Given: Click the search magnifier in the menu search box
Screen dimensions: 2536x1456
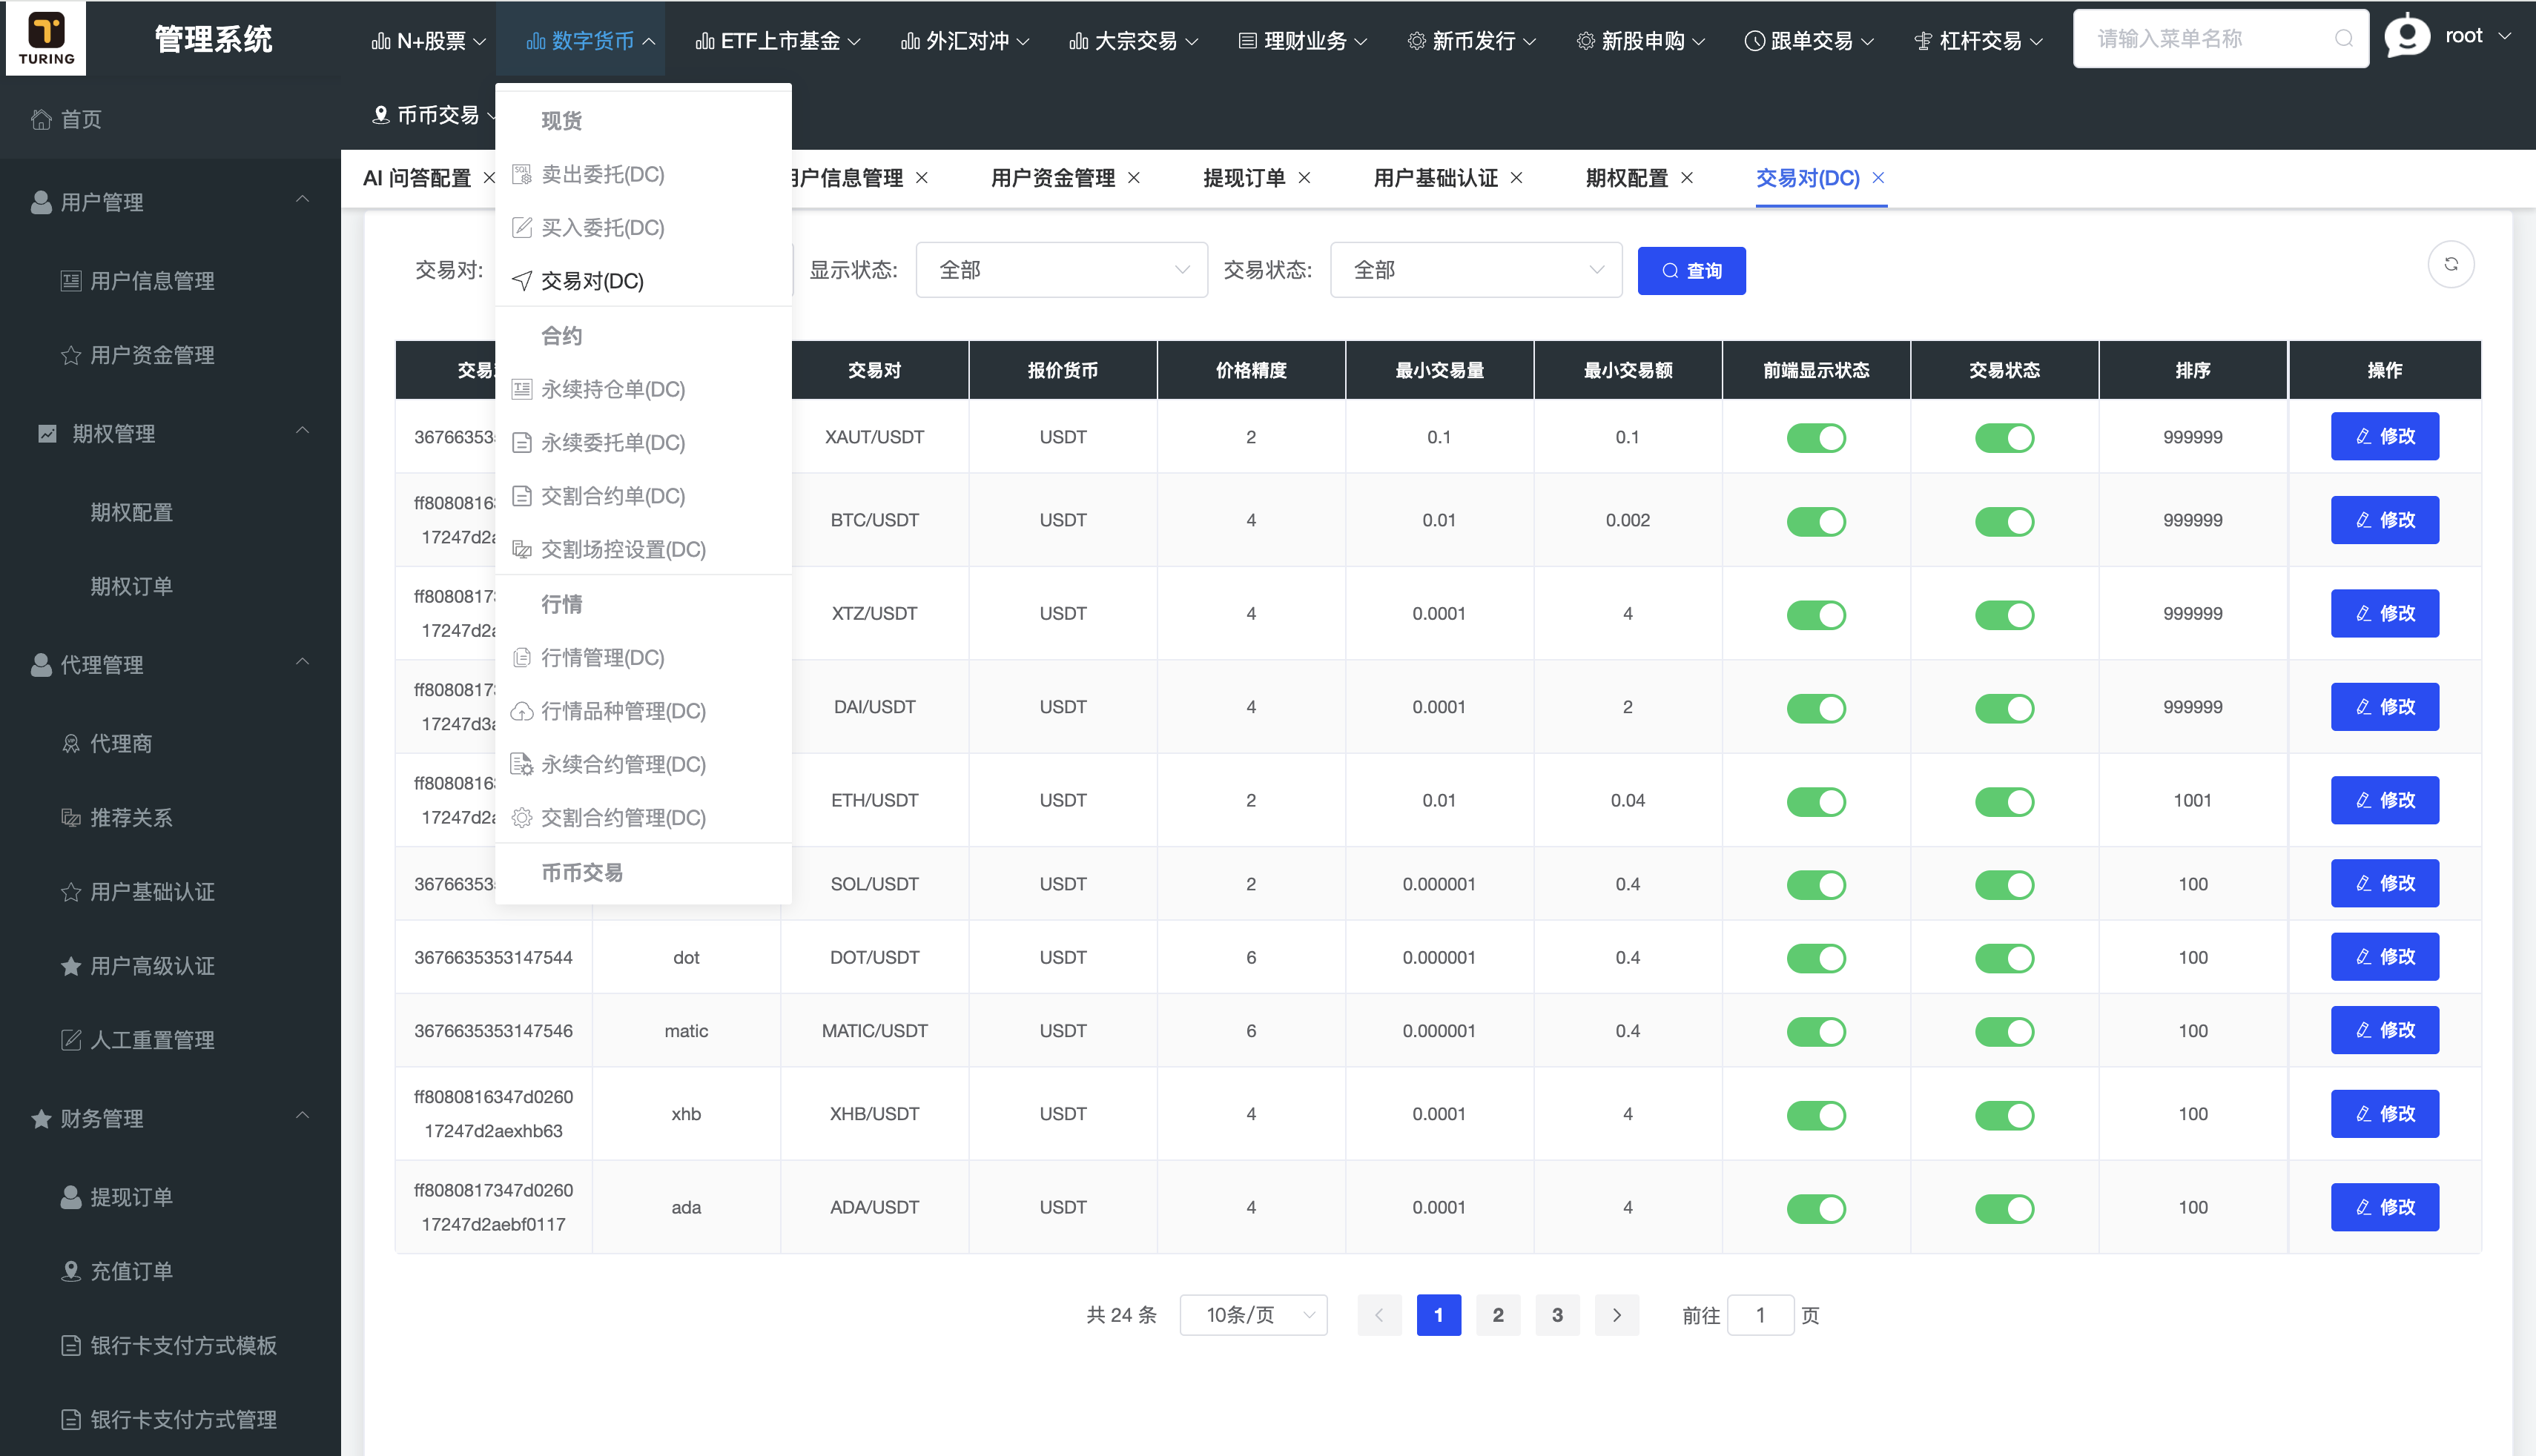Looking at the screenshot, I should [x=2344, y=38].
